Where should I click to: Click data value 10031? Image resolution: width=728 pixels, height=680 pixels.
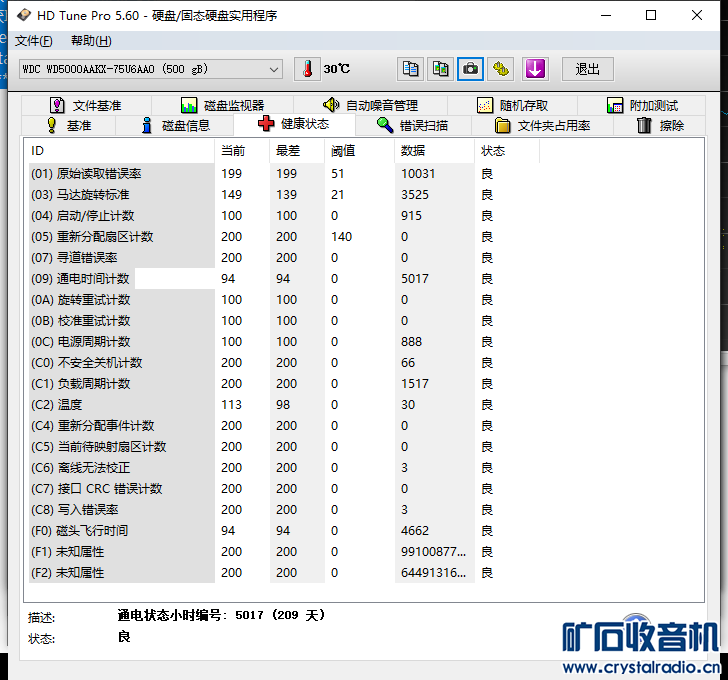418,174
